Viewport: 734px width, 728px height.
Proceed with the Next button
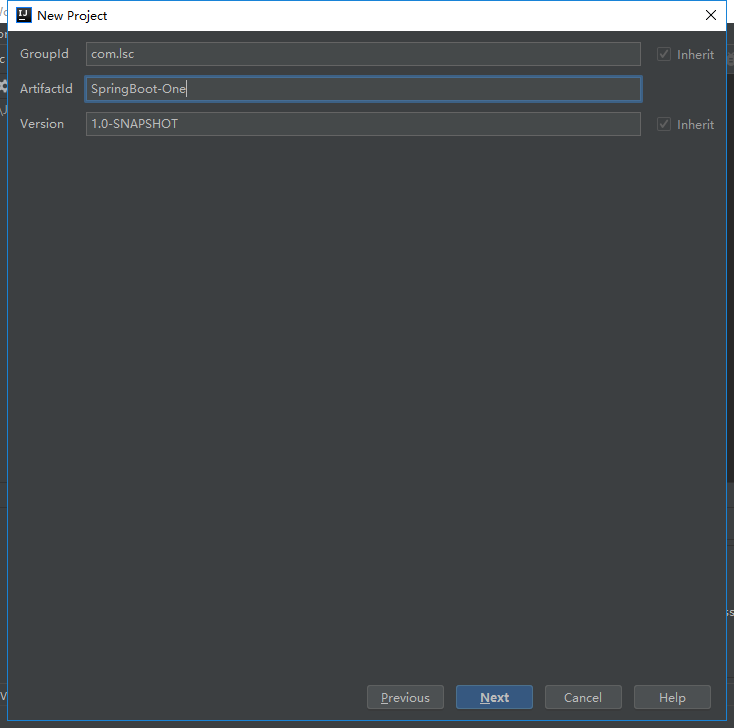[494, 697]
